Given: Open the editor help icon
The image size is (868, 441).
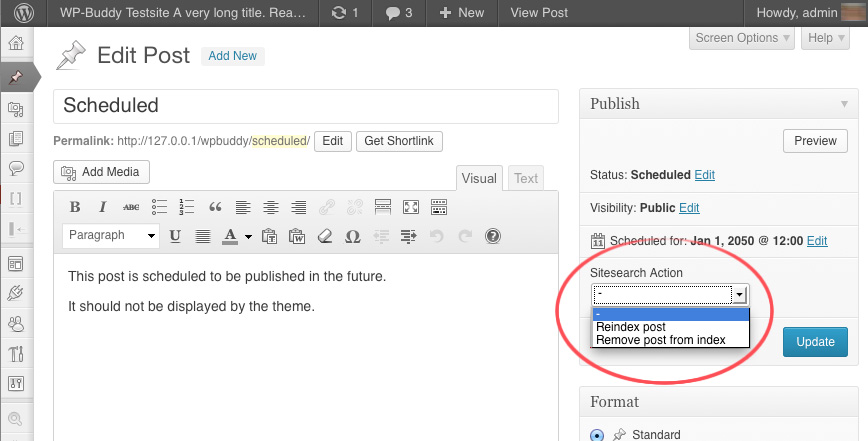Looking at the screenshot, I should point(492,237).
